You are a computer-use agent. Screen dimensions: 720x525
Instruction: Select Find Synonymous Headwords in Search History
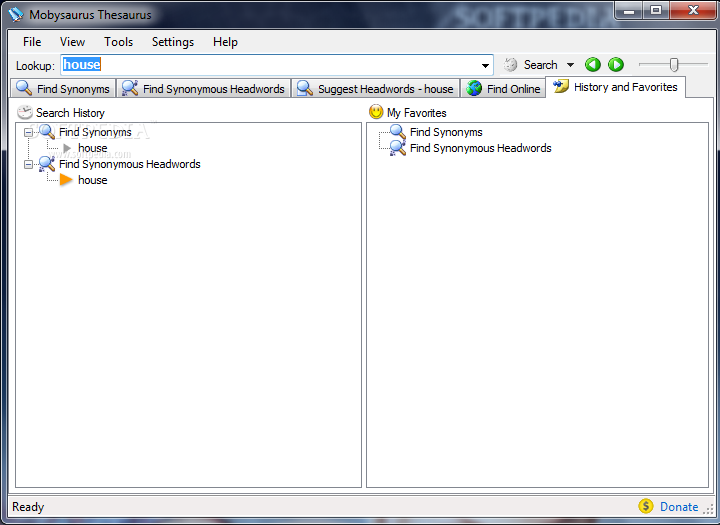click(129, 164)
